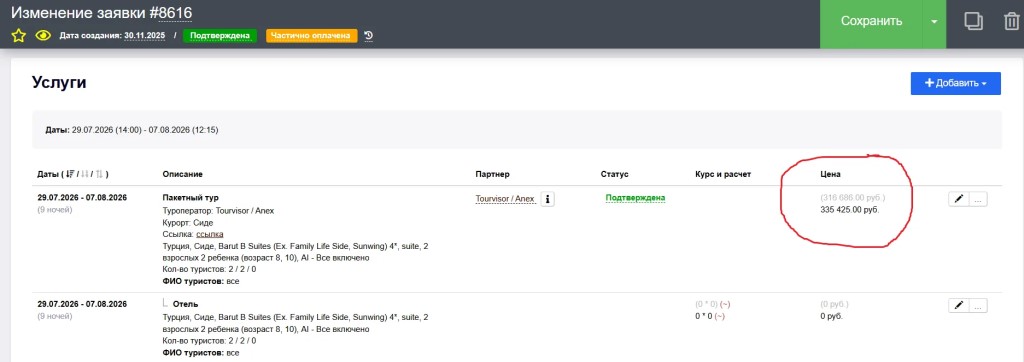This screenshot has height=362, width=1024.
Task: Click the 0 руб. price in Отель row
Action: pos(831,316)
